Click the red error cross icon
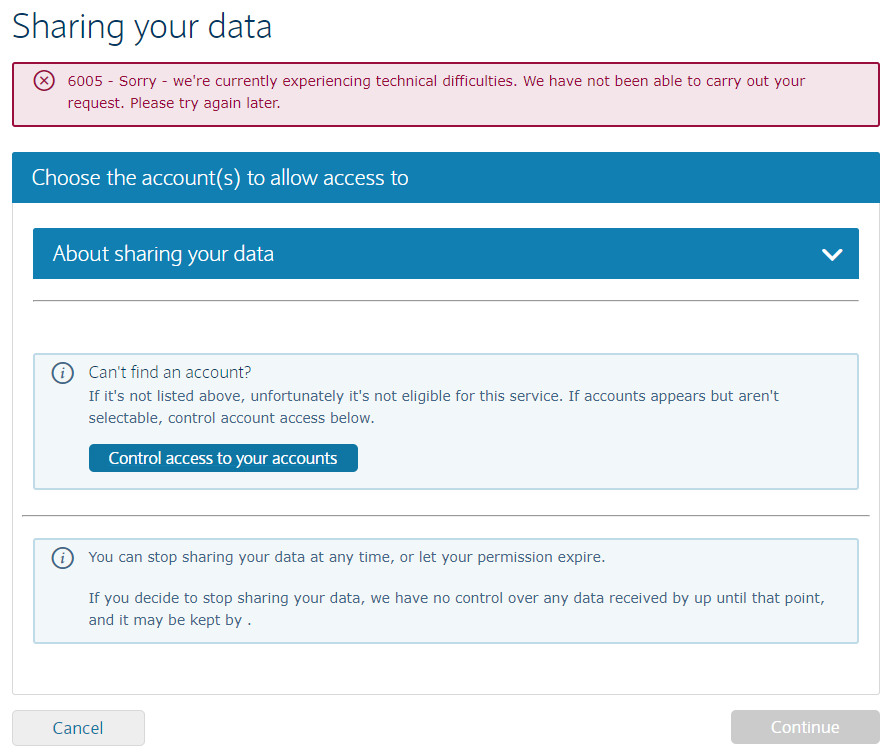 click(x=44, y=81)
